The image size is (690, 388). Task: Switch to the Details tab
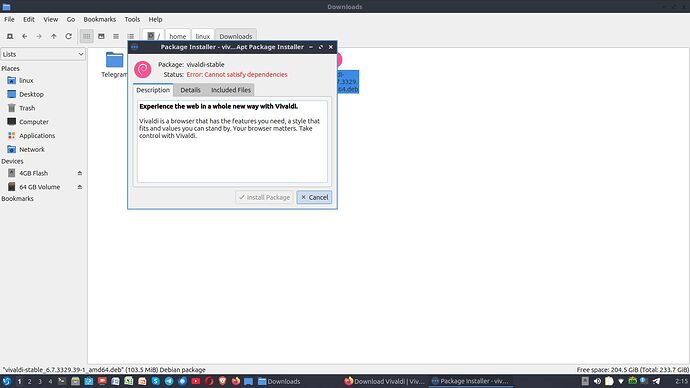190,90
